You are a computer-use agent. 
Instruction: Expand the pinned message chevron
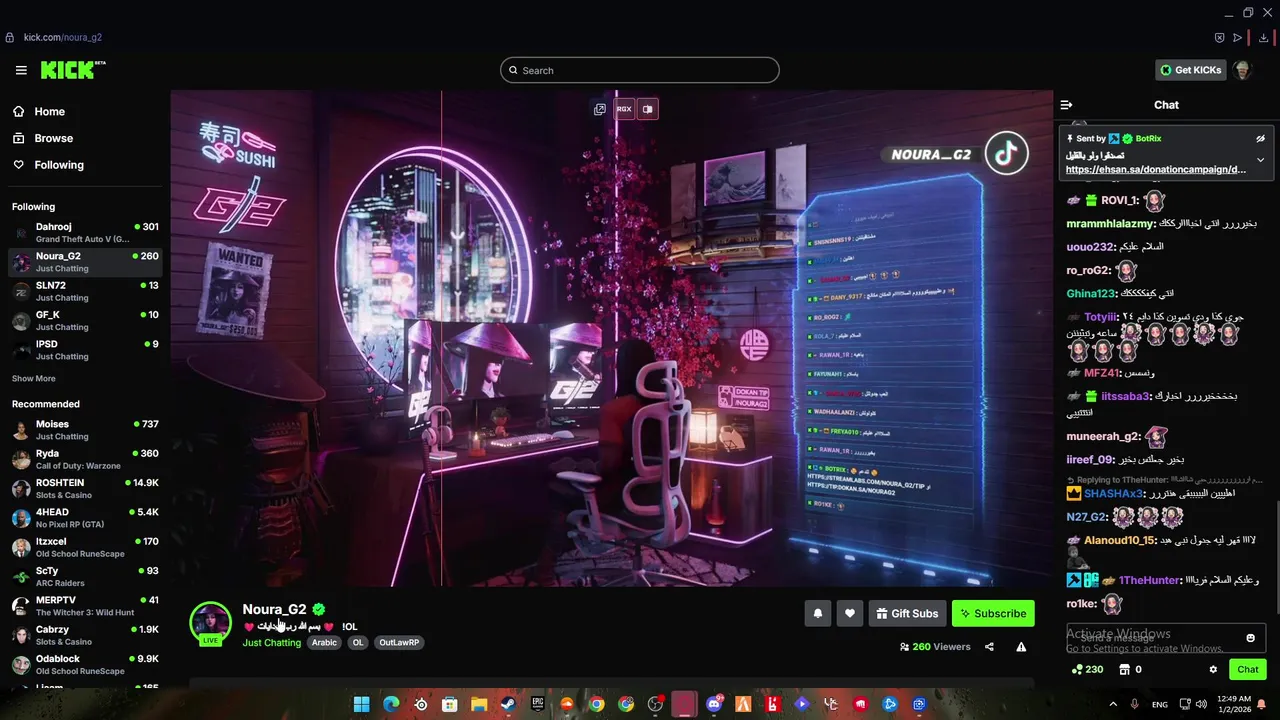click(1260, 160)
